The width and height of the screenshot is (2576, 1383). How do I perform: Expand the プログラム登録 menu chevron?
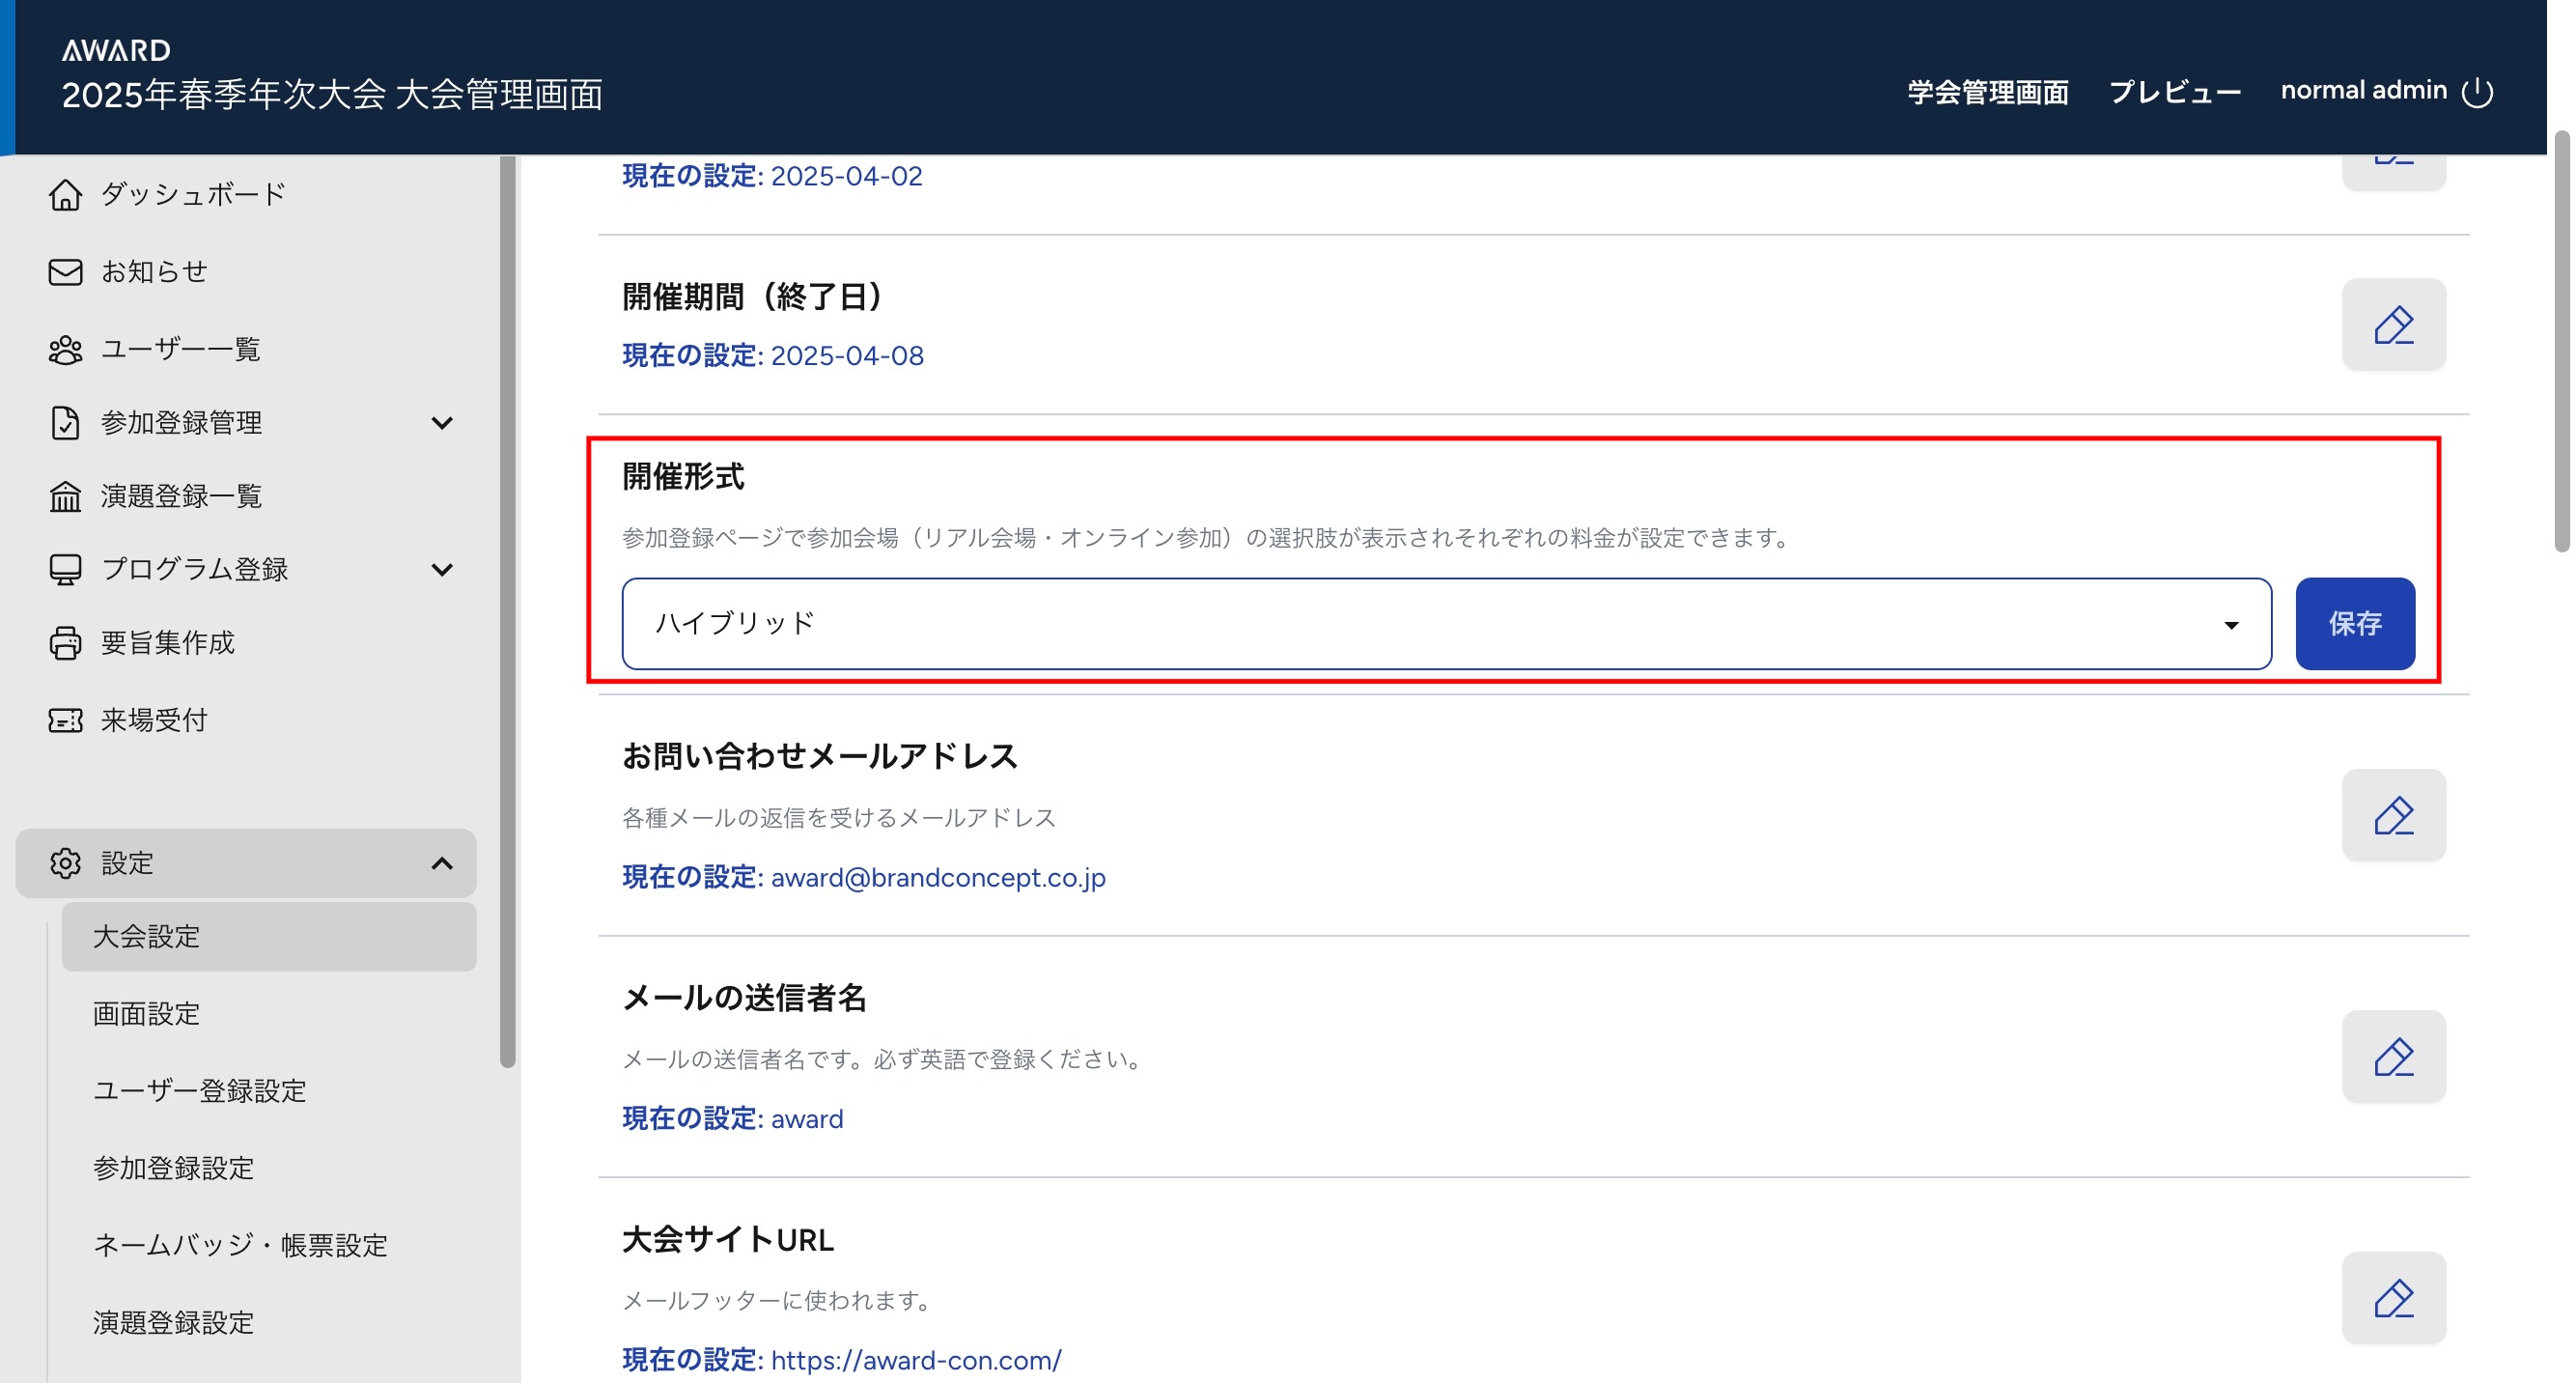coord(442,570)
